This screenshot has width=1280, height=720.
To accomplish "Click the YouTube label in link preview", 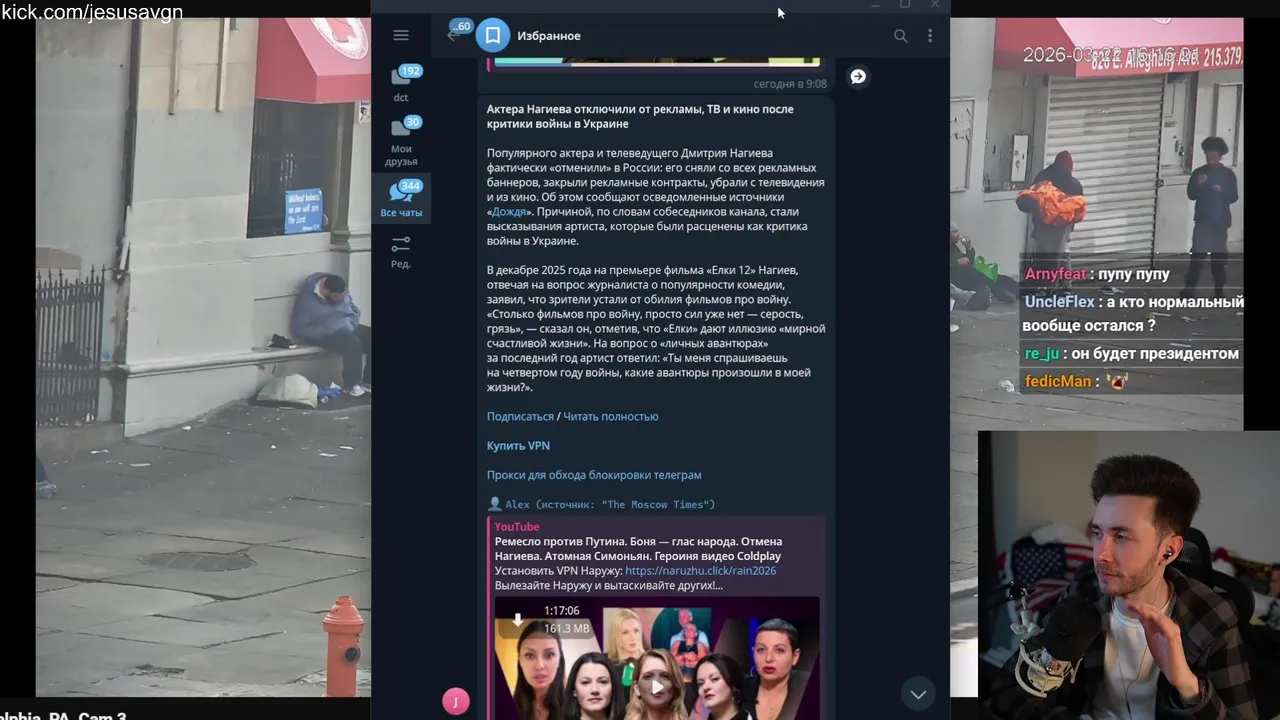I will point(517,527).
